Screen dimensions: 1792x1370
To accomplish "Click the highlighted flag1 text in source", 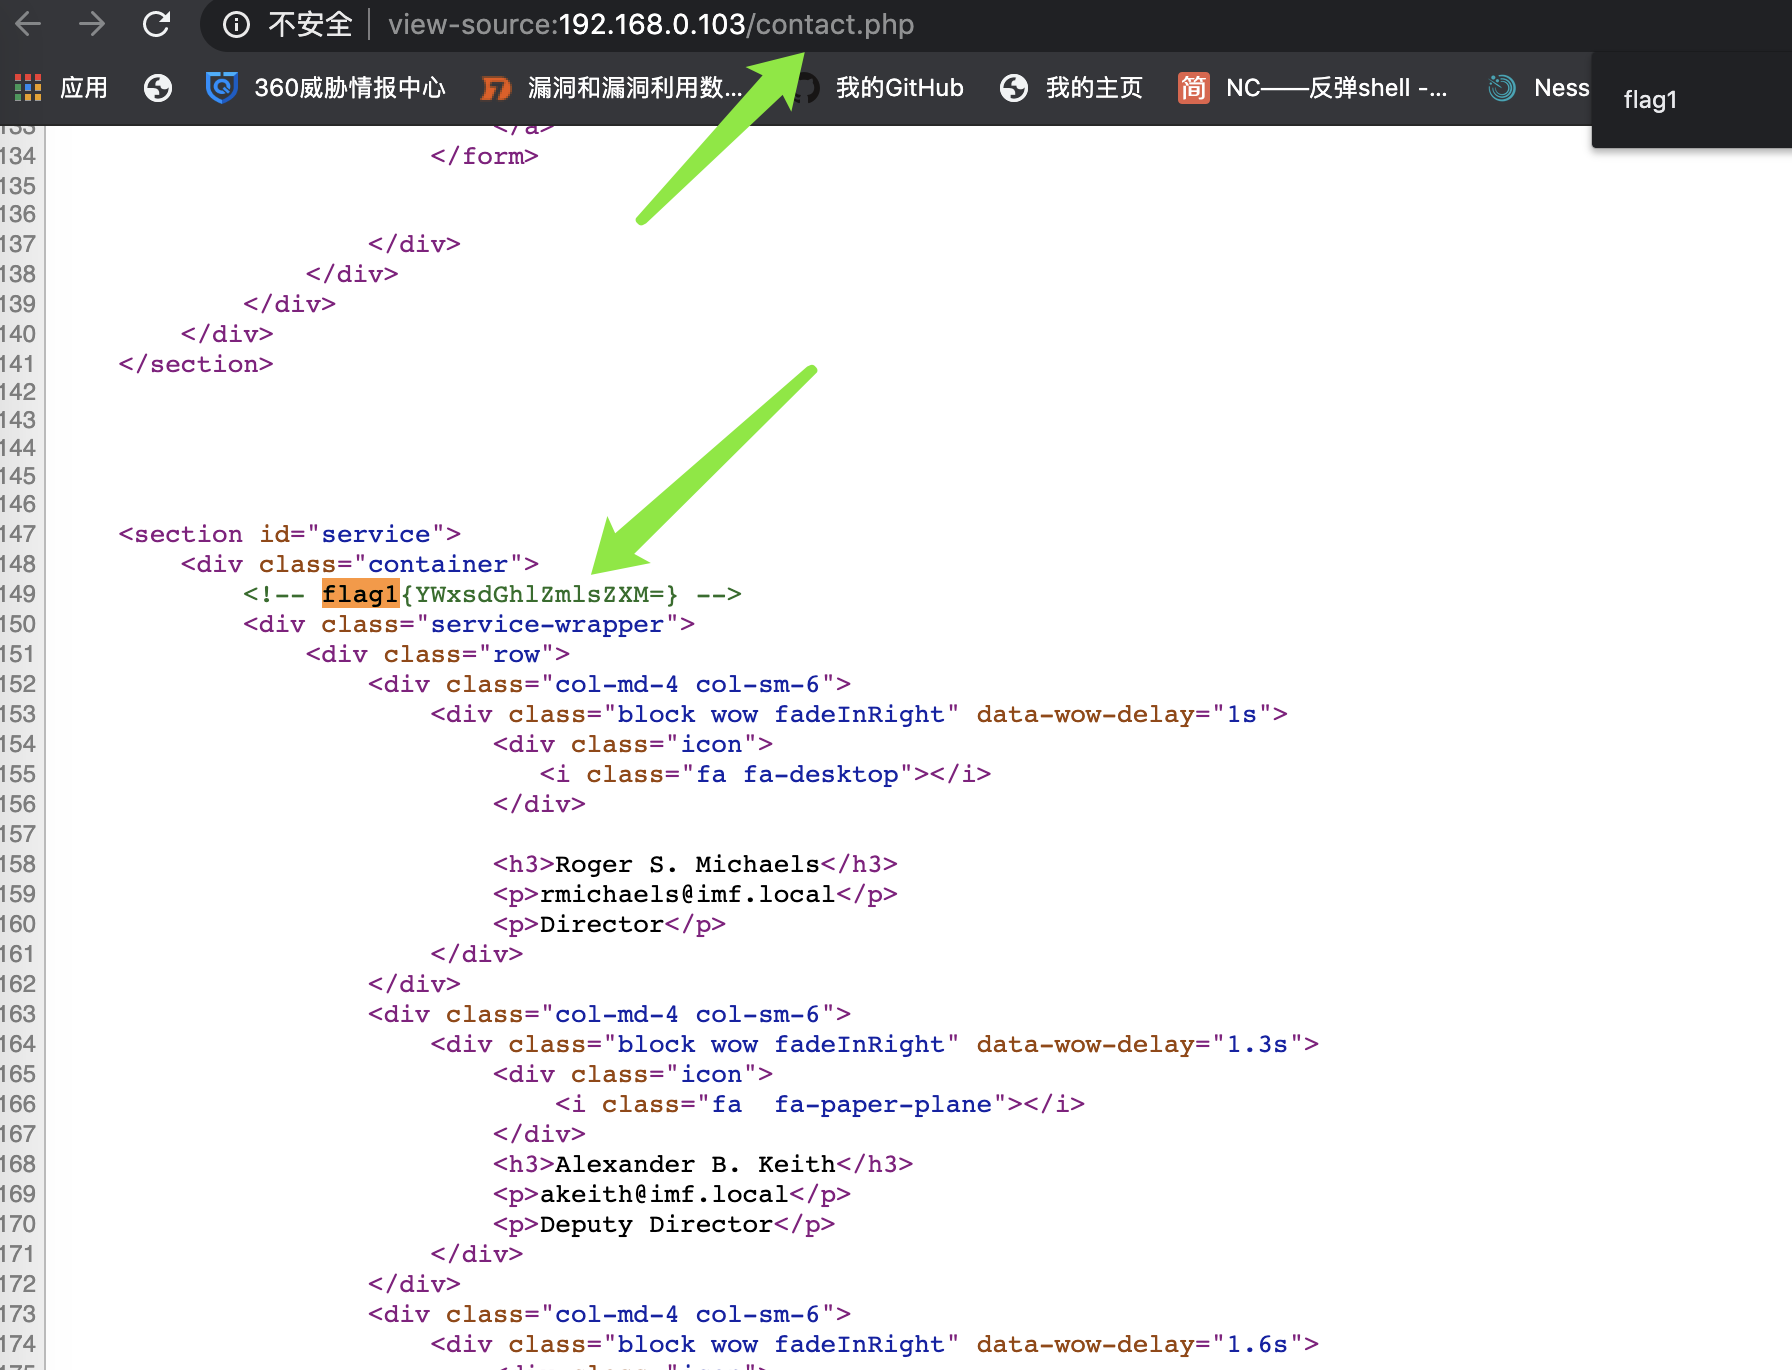I will (x=360, y=594).
